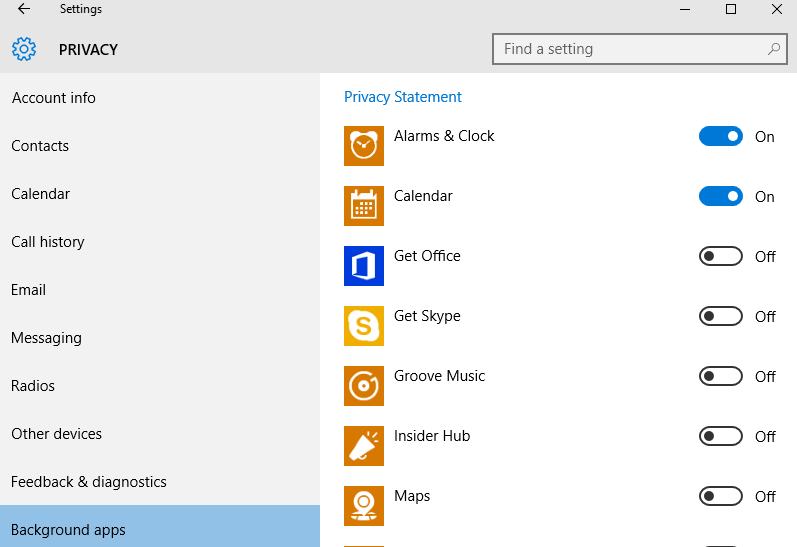Open Contacts privacy section
This screenshot has width=797, height=547.
(160, 146)
